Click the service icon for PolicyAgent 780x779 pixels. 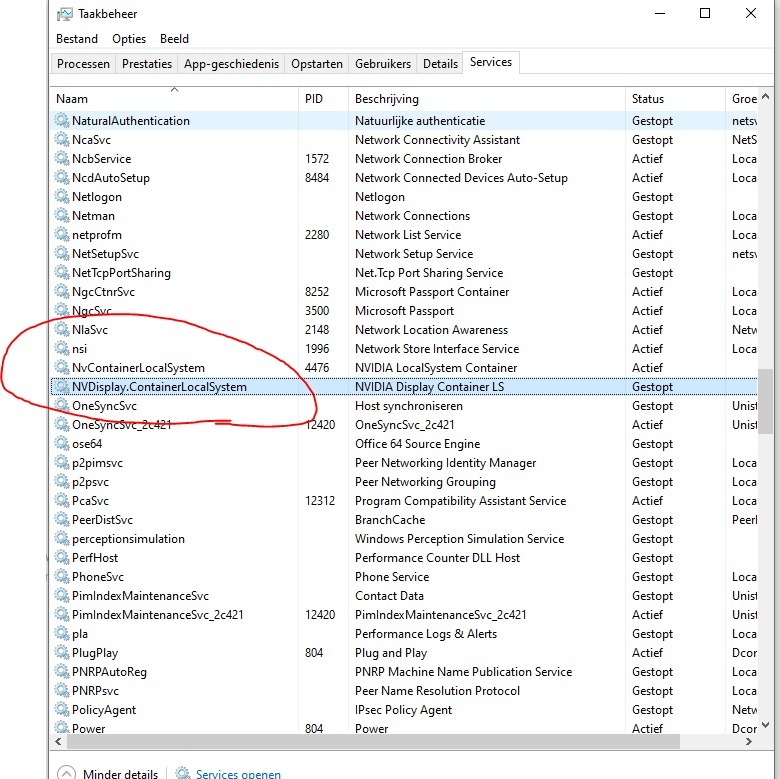62,709
